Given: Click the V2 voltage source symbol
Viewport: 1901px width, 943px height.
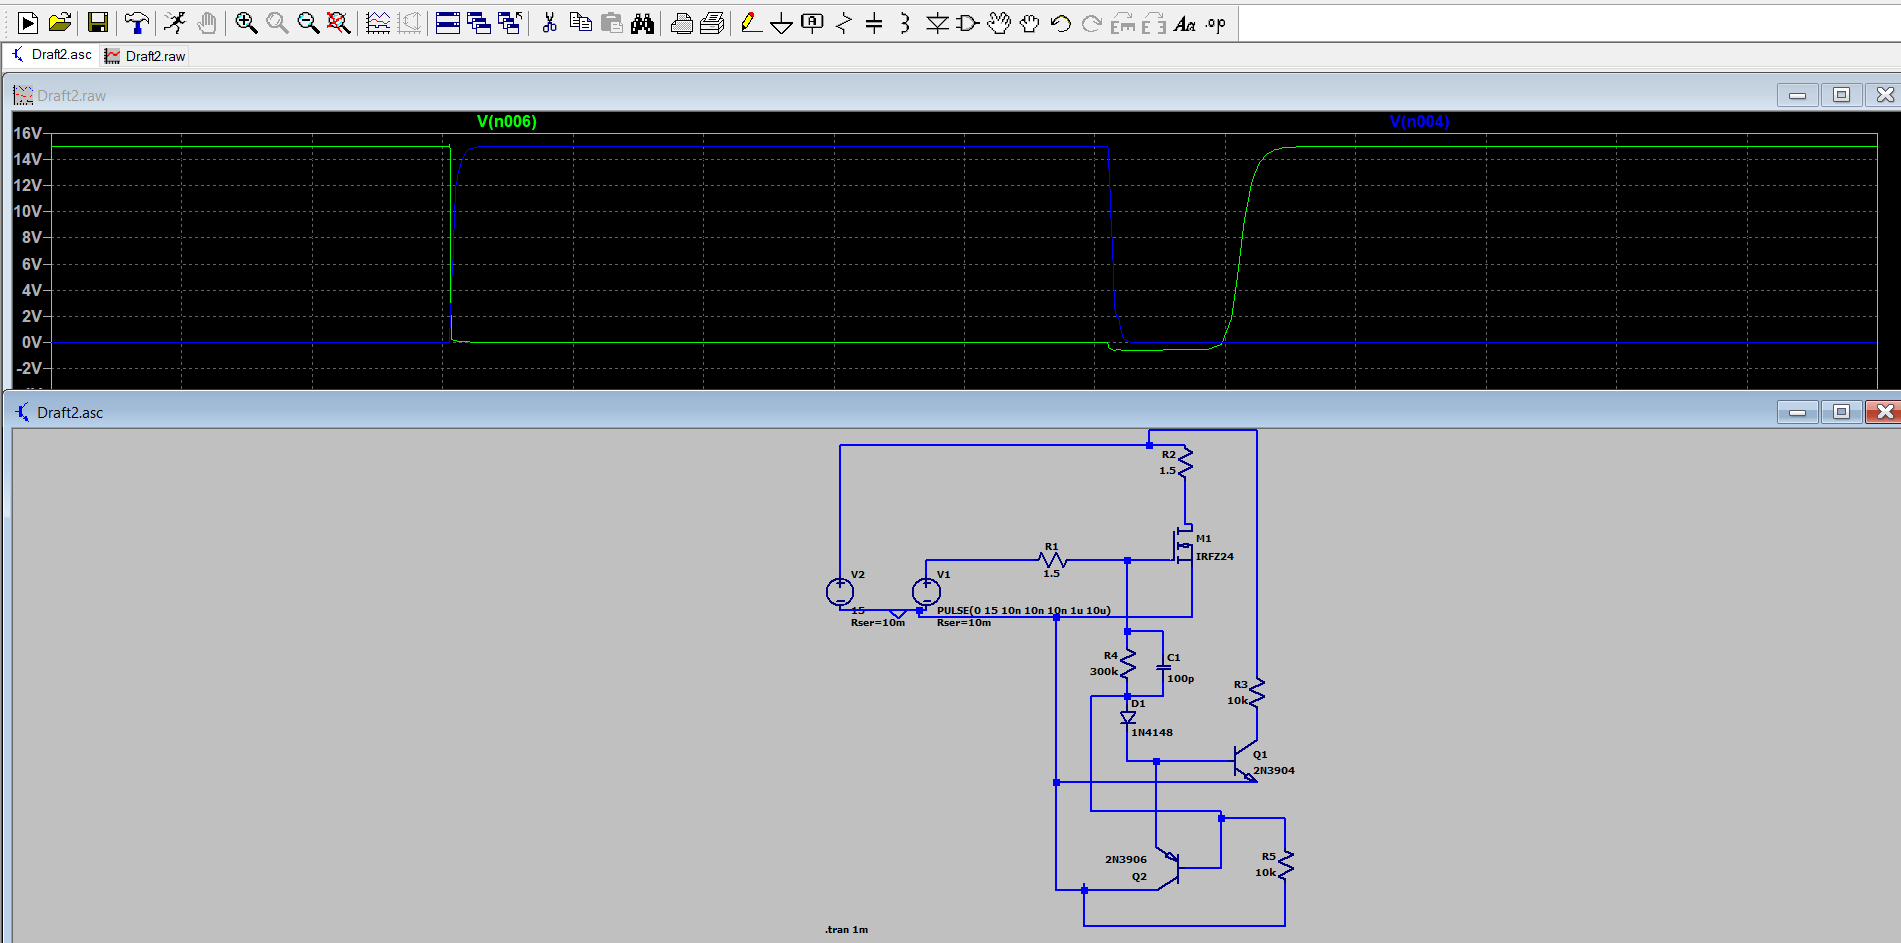Looking at the screenshot, I should pyautogui.click(x=840, y=592).
